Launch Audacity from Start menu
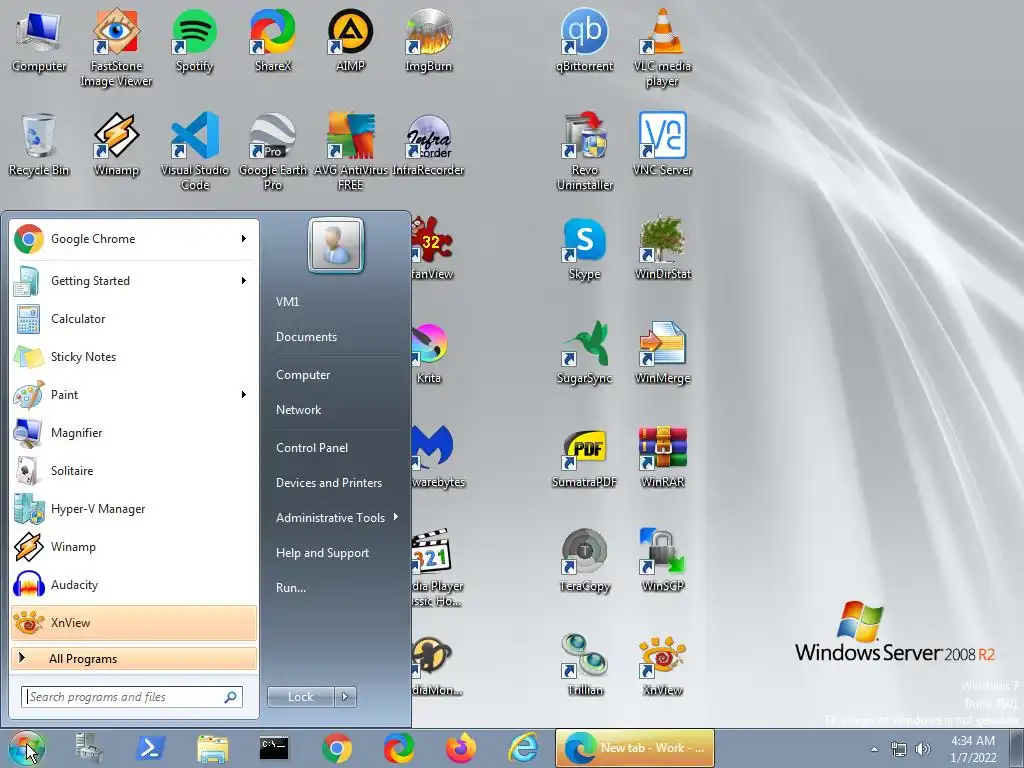The width and height of the screenshot is (1024, 768). click(x=134, y=584)
